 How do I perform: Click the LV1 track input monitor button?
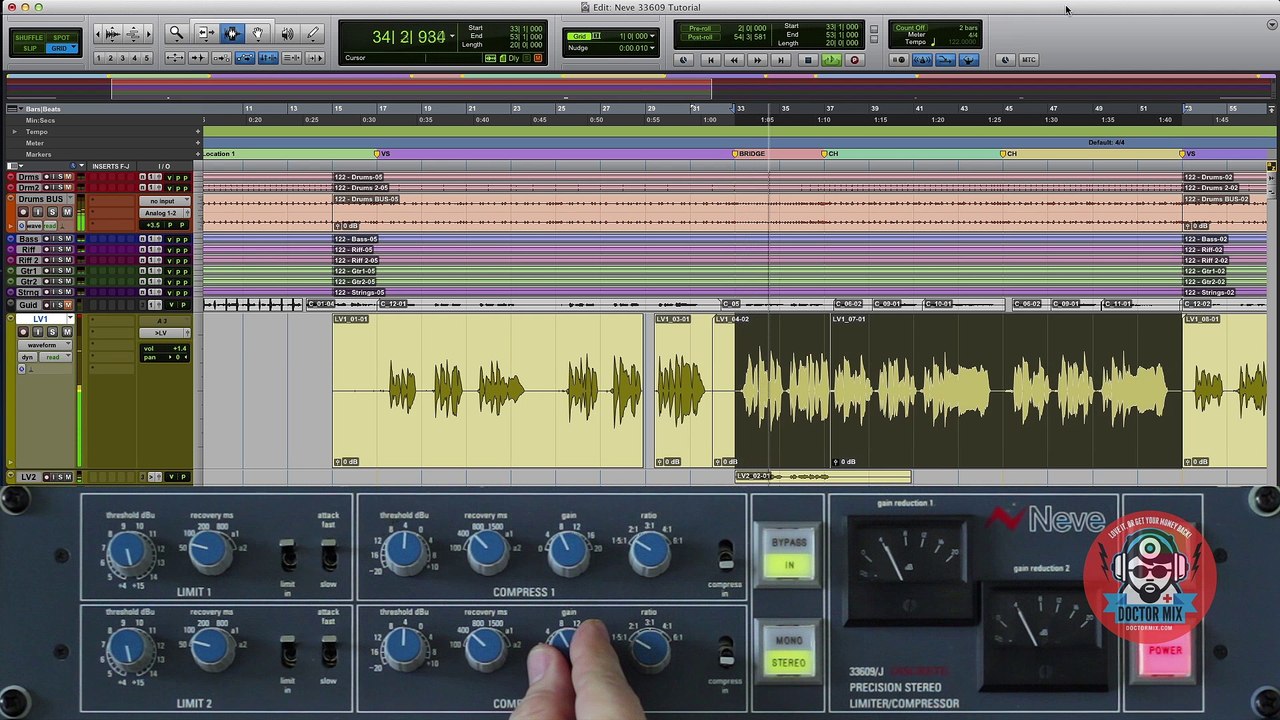point(38,332)
